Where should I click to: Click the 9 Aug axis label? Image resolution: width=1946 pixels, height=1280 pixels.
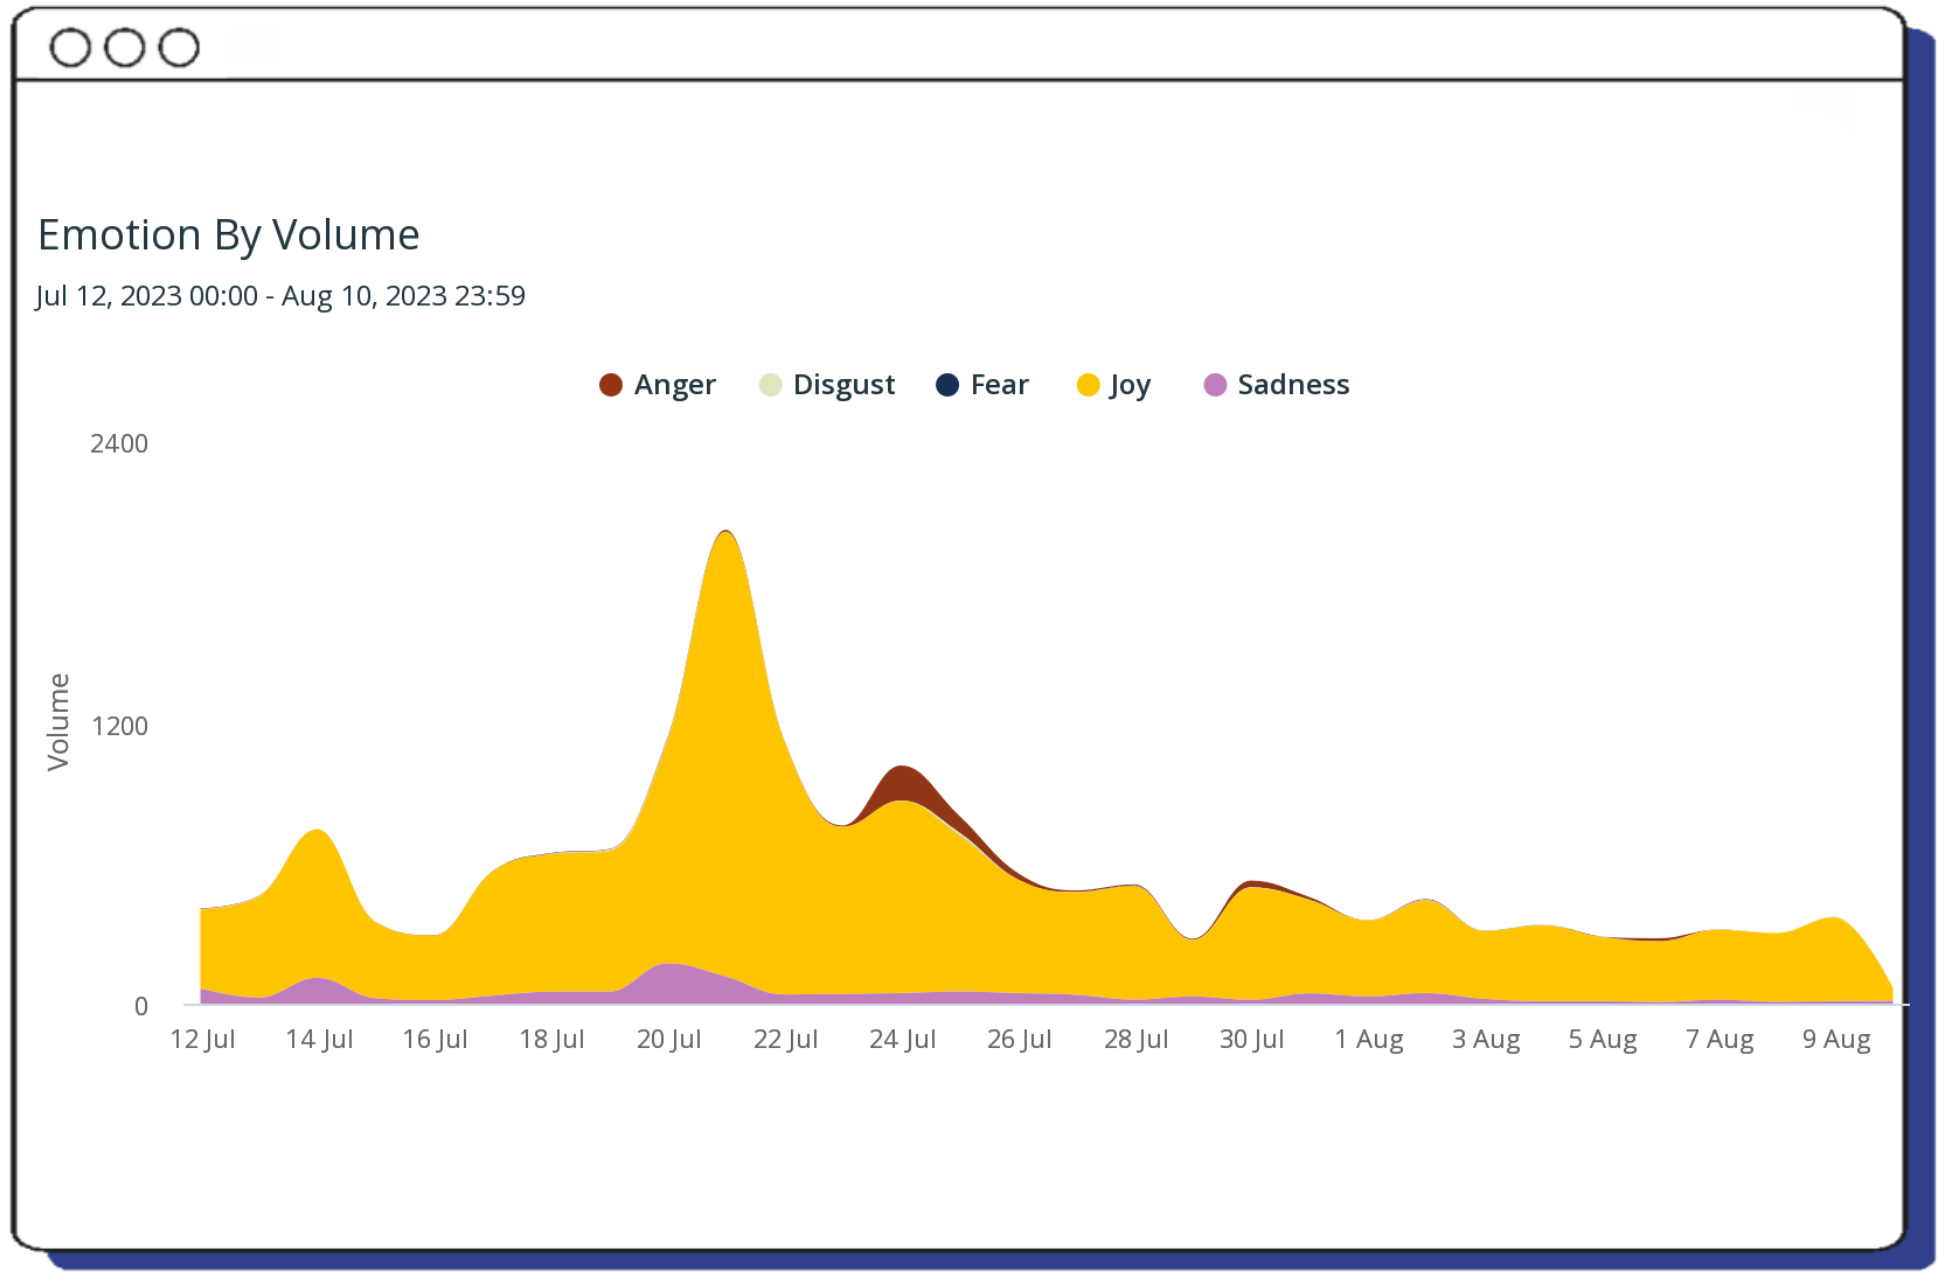pyautogui.click(x=1836, y=1039)
